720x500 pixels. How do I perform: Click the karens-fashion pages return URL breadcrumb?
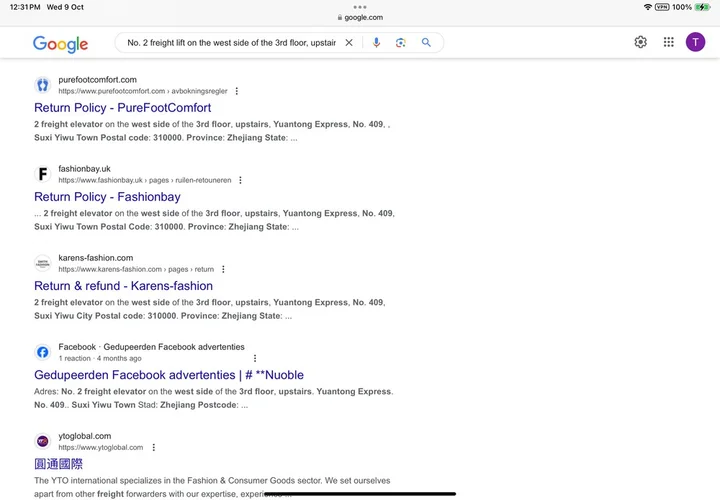click(x=136, y=269)
